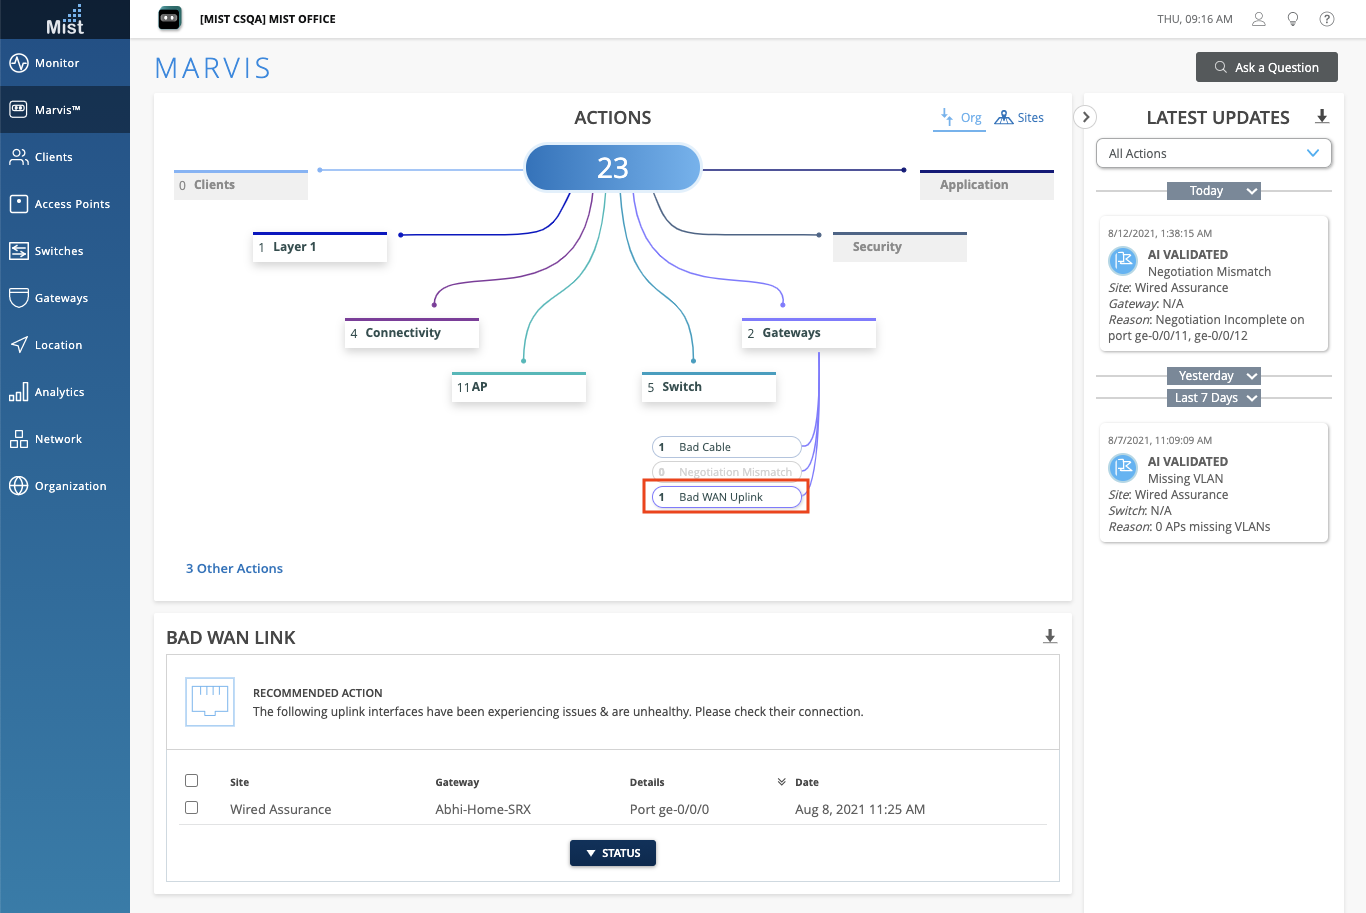The width and height of the screenshot is (1366, 913).
Task: Download the Latest Updates list
Action: pyautogui.click(x=1322, y=117)
